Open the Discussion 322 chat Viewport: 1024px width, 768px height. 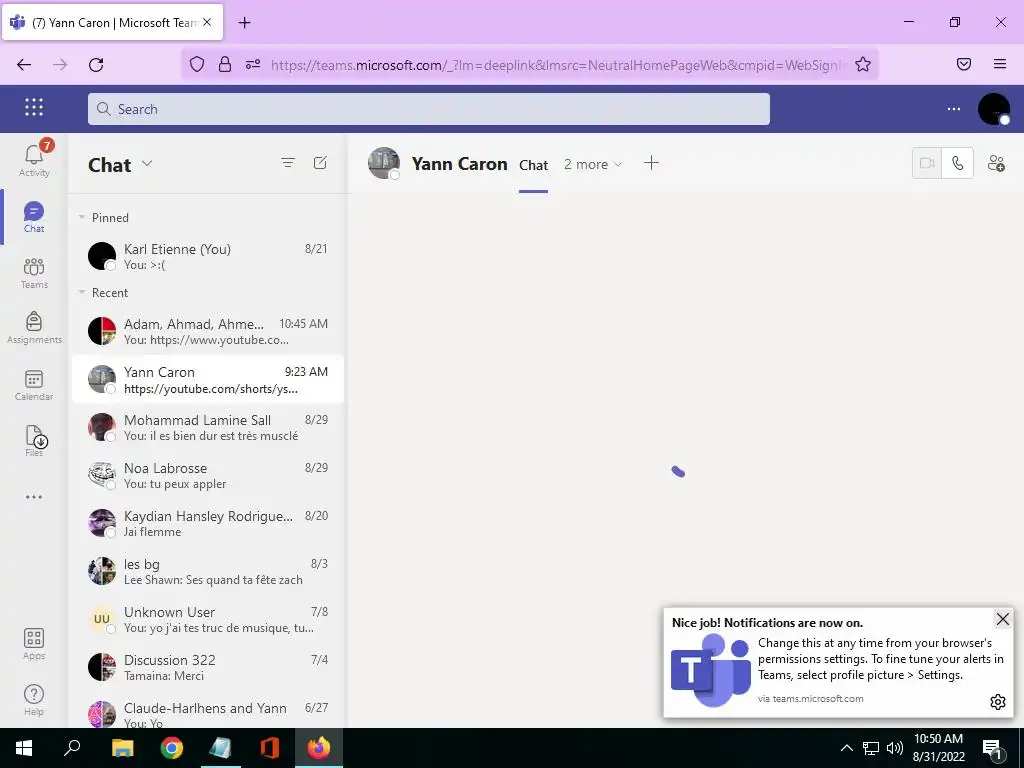click(x=208, y=667)
